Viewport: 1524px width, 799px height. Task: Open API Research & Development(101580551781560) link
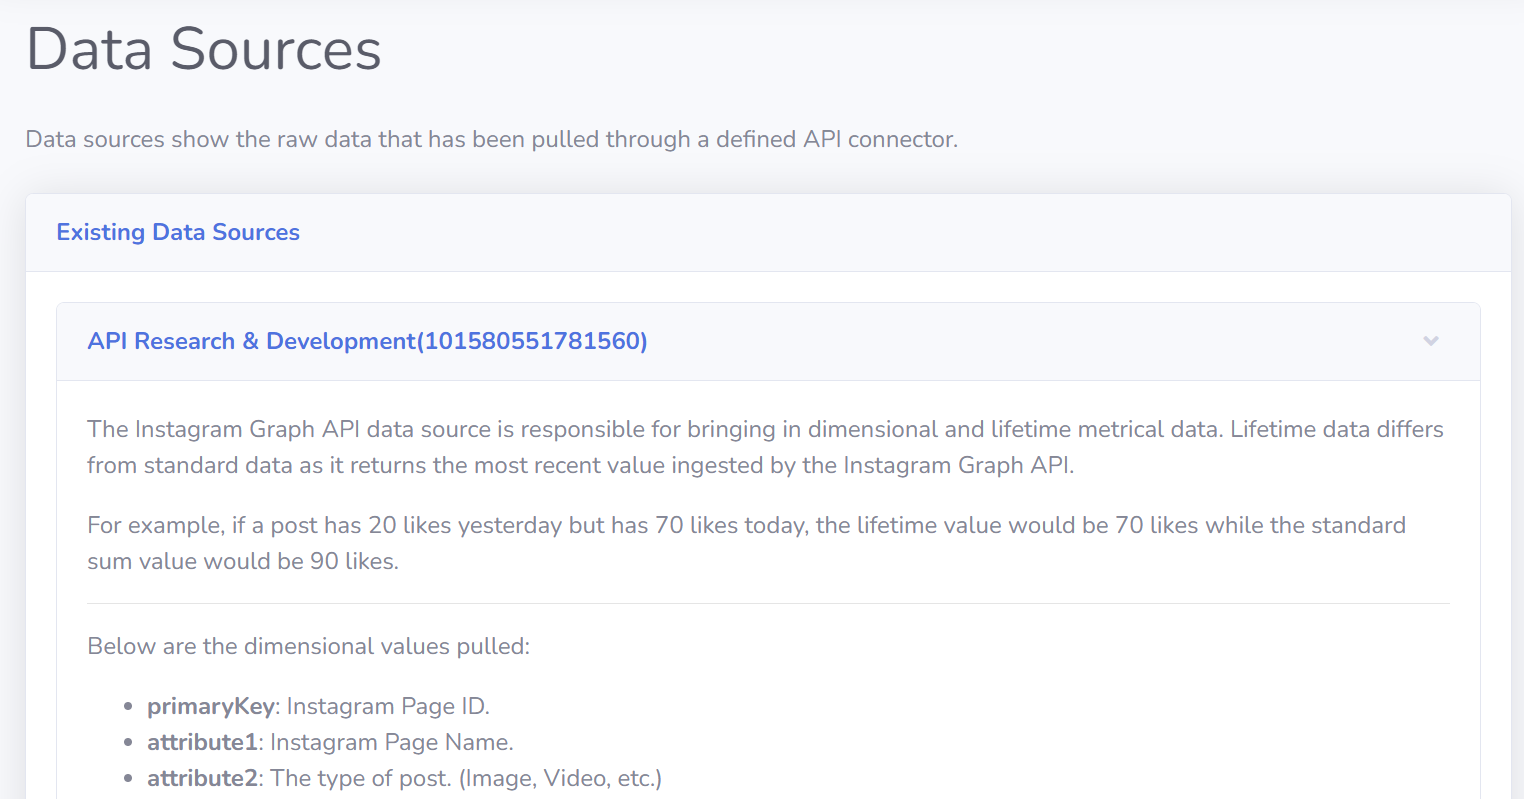(367, 341)
